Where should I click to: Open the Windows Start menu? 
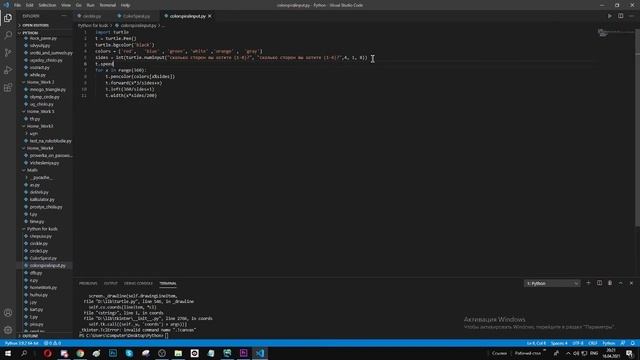(x=8, y=353)
